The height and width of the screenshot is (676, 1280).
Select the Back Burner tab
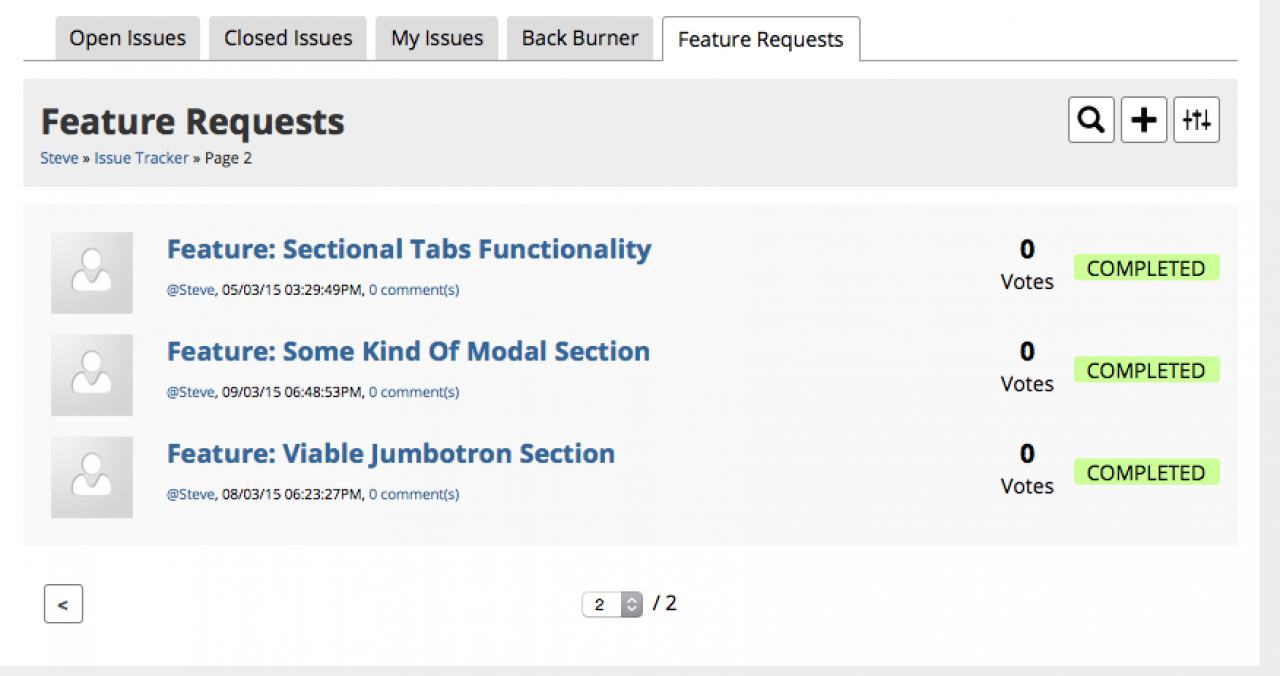[580, 39]
